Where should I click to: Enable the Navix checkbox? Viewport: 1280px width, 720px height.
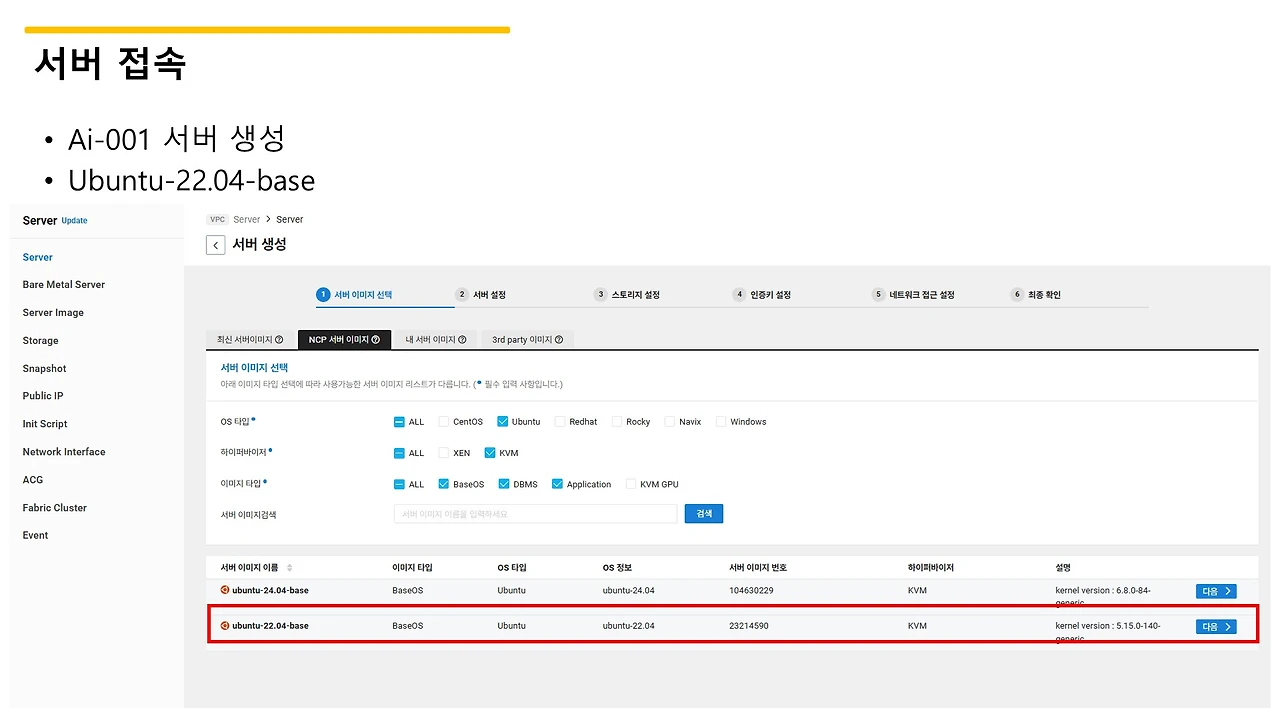pos(670,422)
